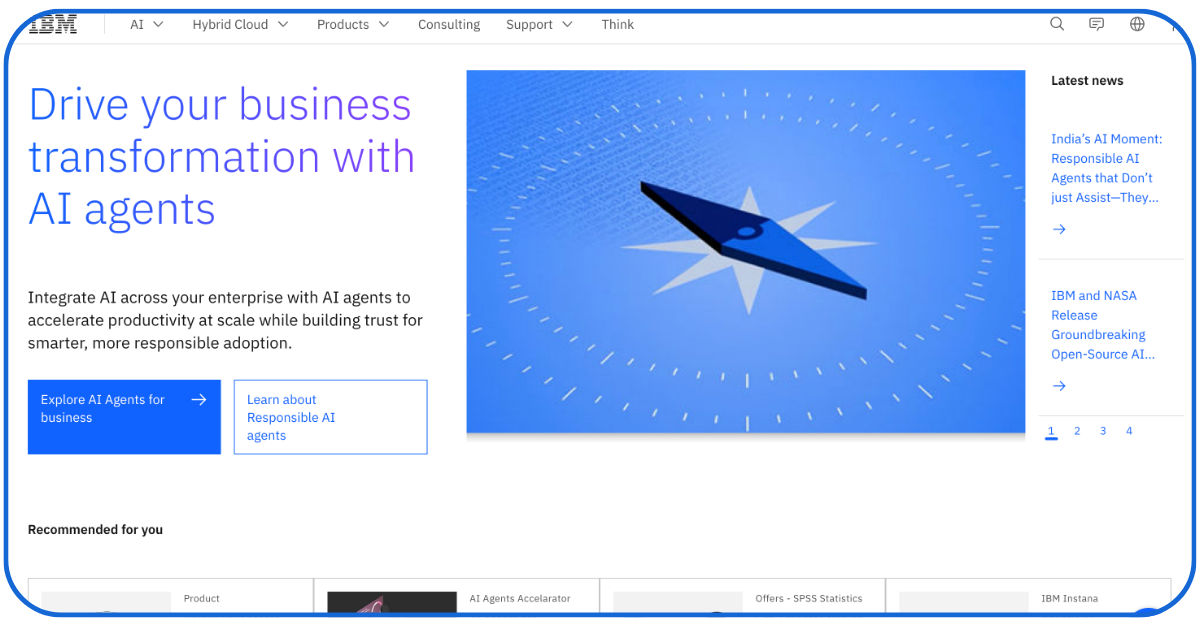The image size is (1200, 628).
Task: Click the compass hero image
Action: click(x=745, y=252)
